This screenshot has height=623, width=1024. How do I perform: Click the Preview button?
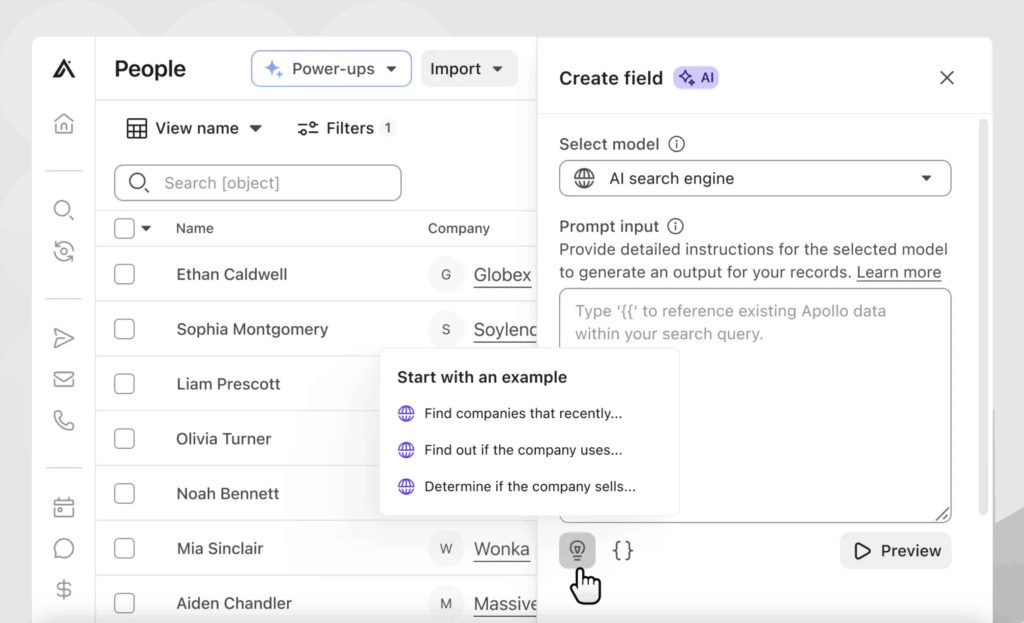(896, 551)
